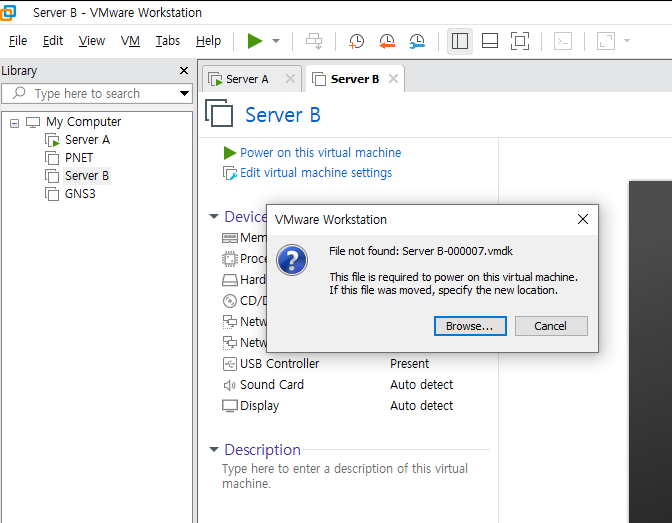Viewport: 672px width, 523px height.
Task: Click the USB Controller 'Present' value
Action: tap(409, 364)
